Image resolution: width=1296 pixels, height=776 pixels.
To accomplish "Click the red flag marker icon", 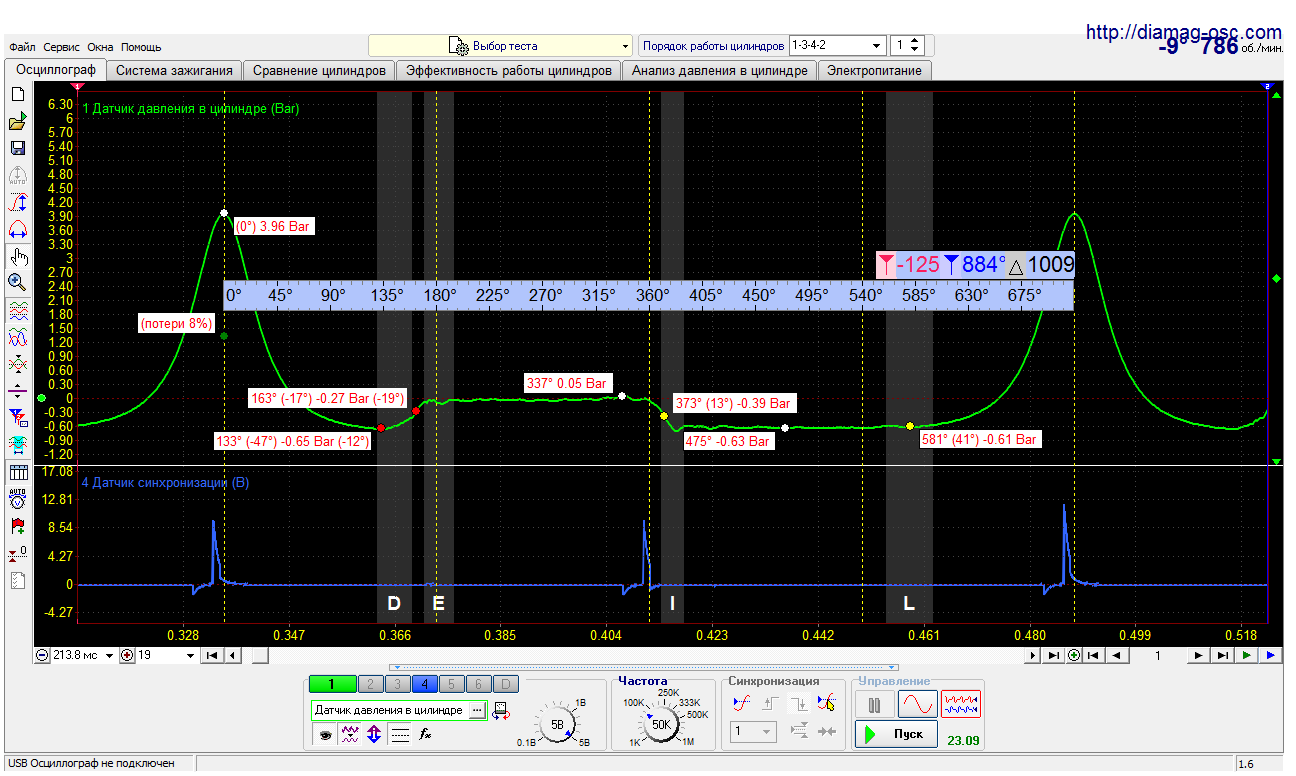I will (x=17, y=524).
